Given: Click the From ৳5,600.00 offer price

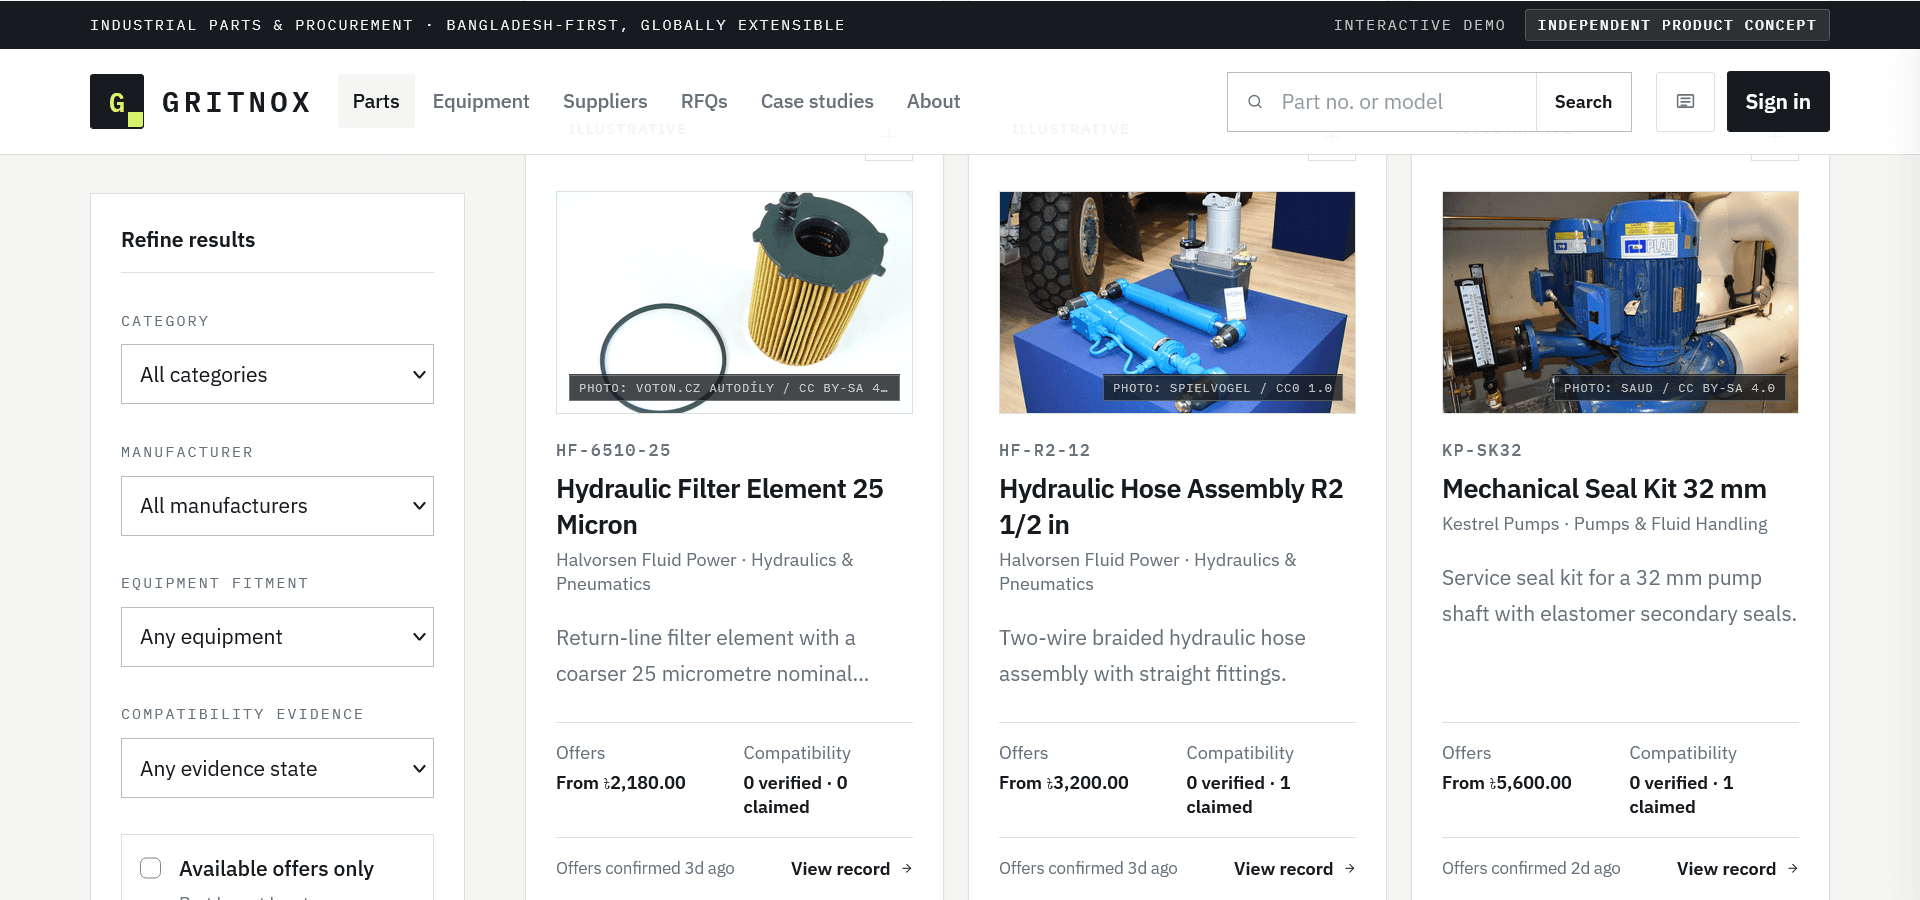Looking at the screenshot, I should click(x=1507, y=783).
